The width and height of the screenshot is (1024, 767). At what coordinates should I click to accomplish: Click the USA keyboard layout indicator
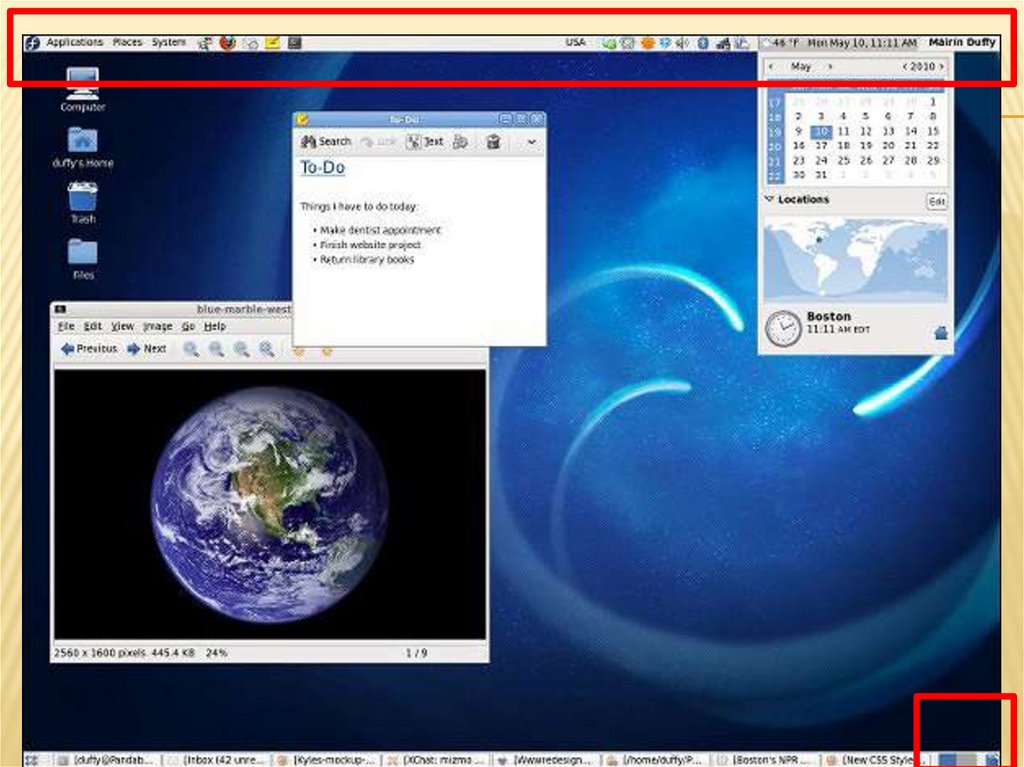[x=575, y=42]
